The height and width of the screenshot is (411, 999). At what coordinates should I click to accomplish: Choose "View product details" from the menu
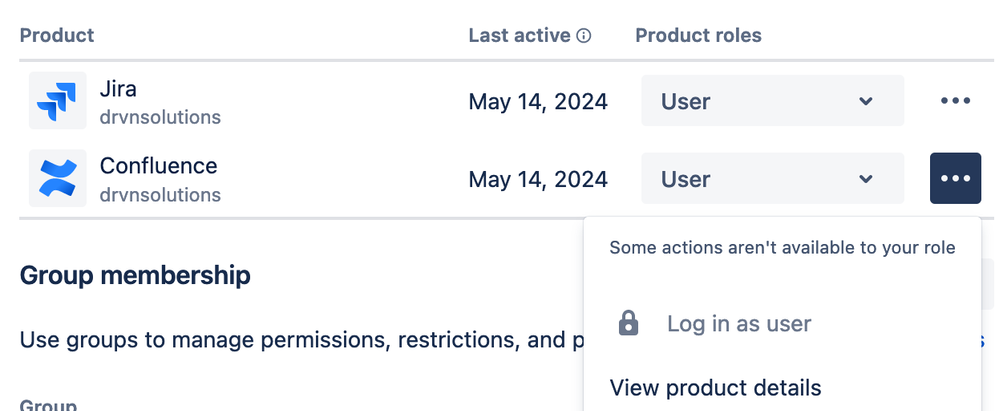point(715,388)
